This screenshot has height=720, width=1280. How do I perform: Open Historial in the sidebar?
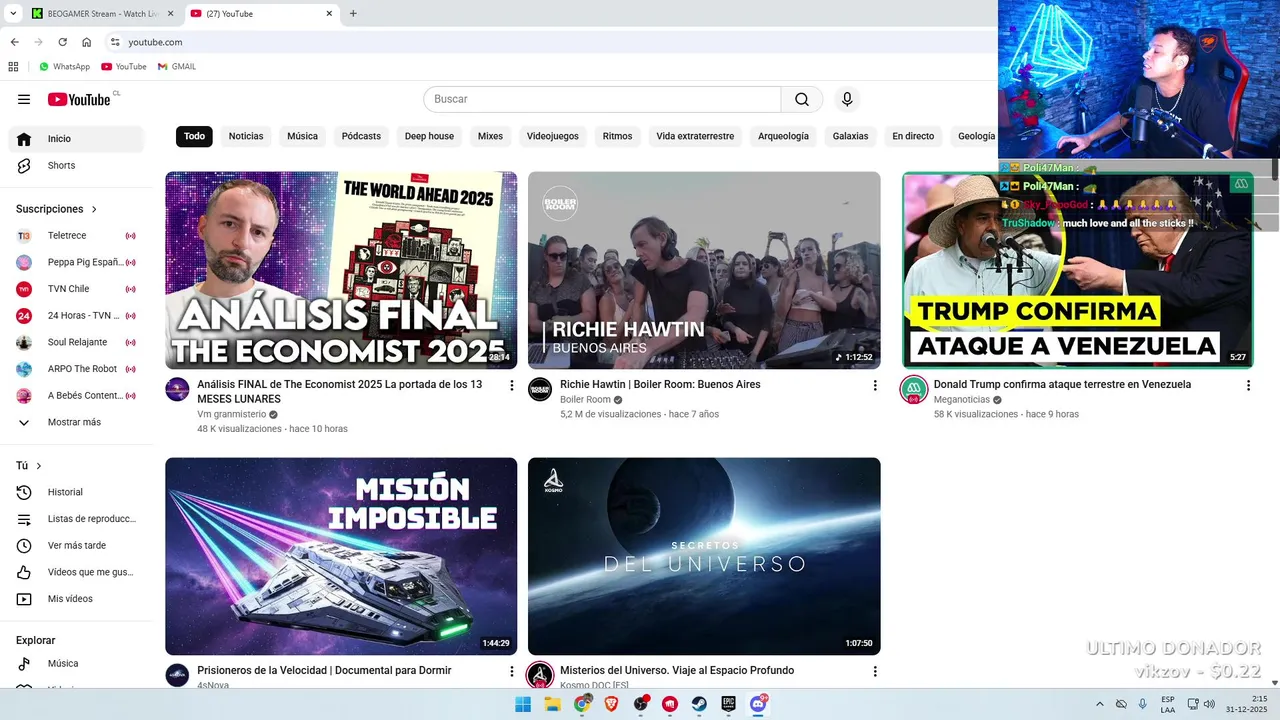76,492
